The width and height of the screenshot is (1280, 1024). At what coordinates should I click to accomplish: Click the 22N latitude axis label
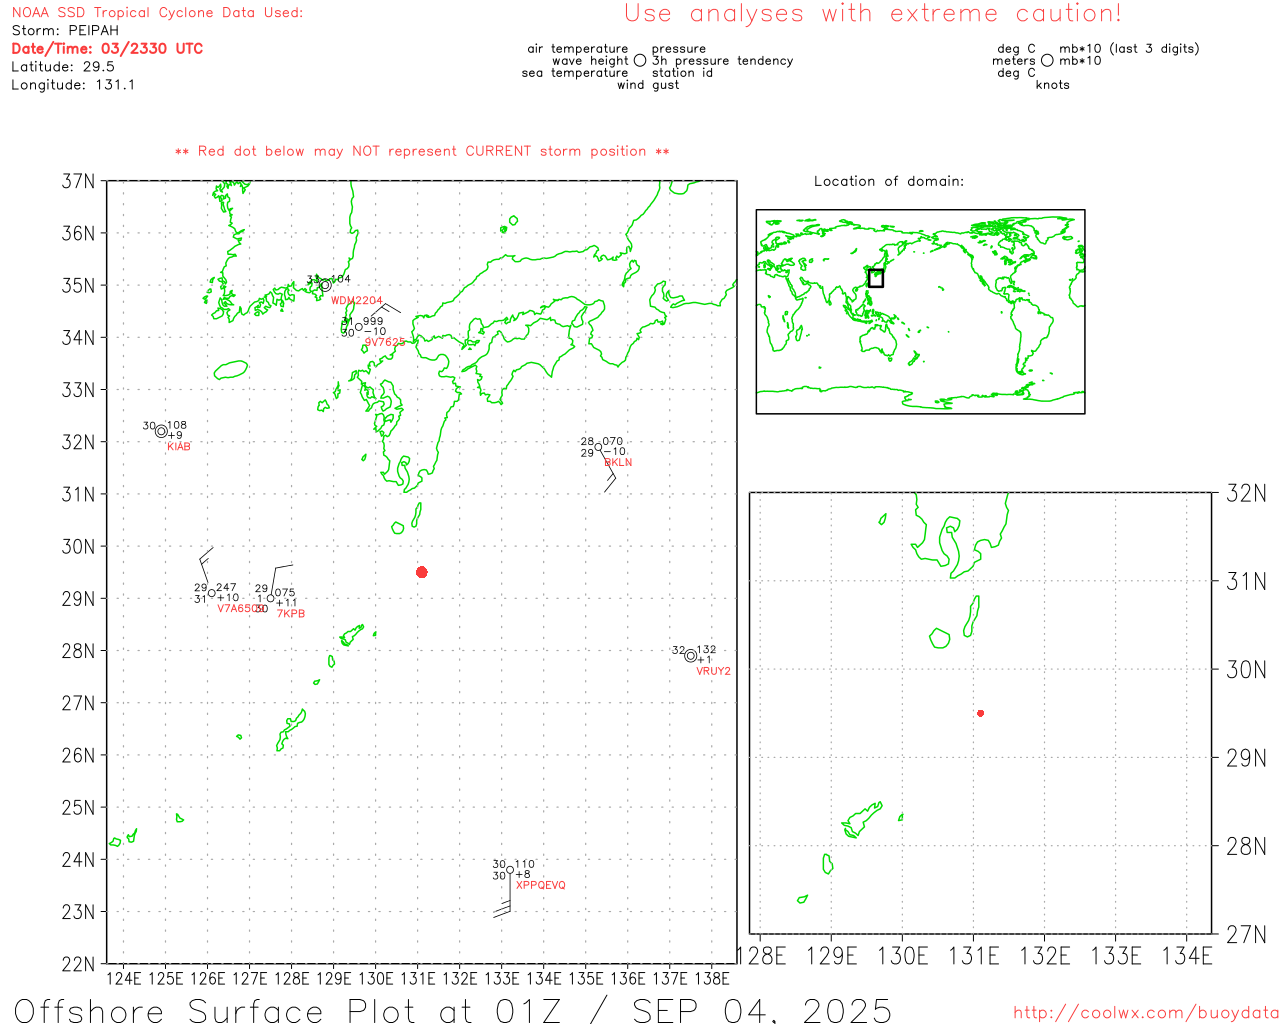tap(78, 964)
